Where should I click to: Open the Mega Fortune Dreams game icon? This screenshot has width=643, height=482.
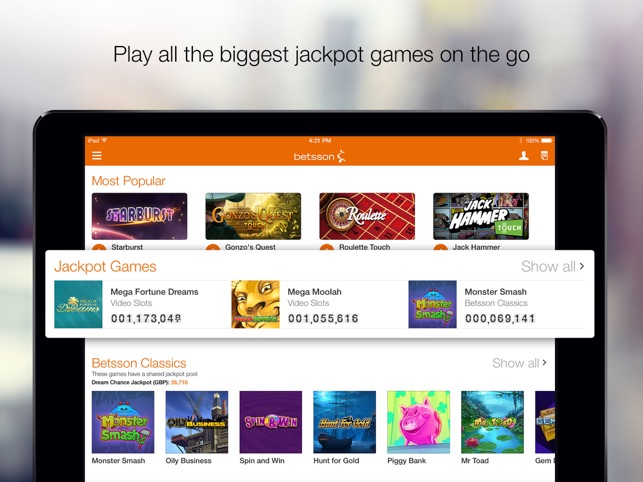point(78,304)
